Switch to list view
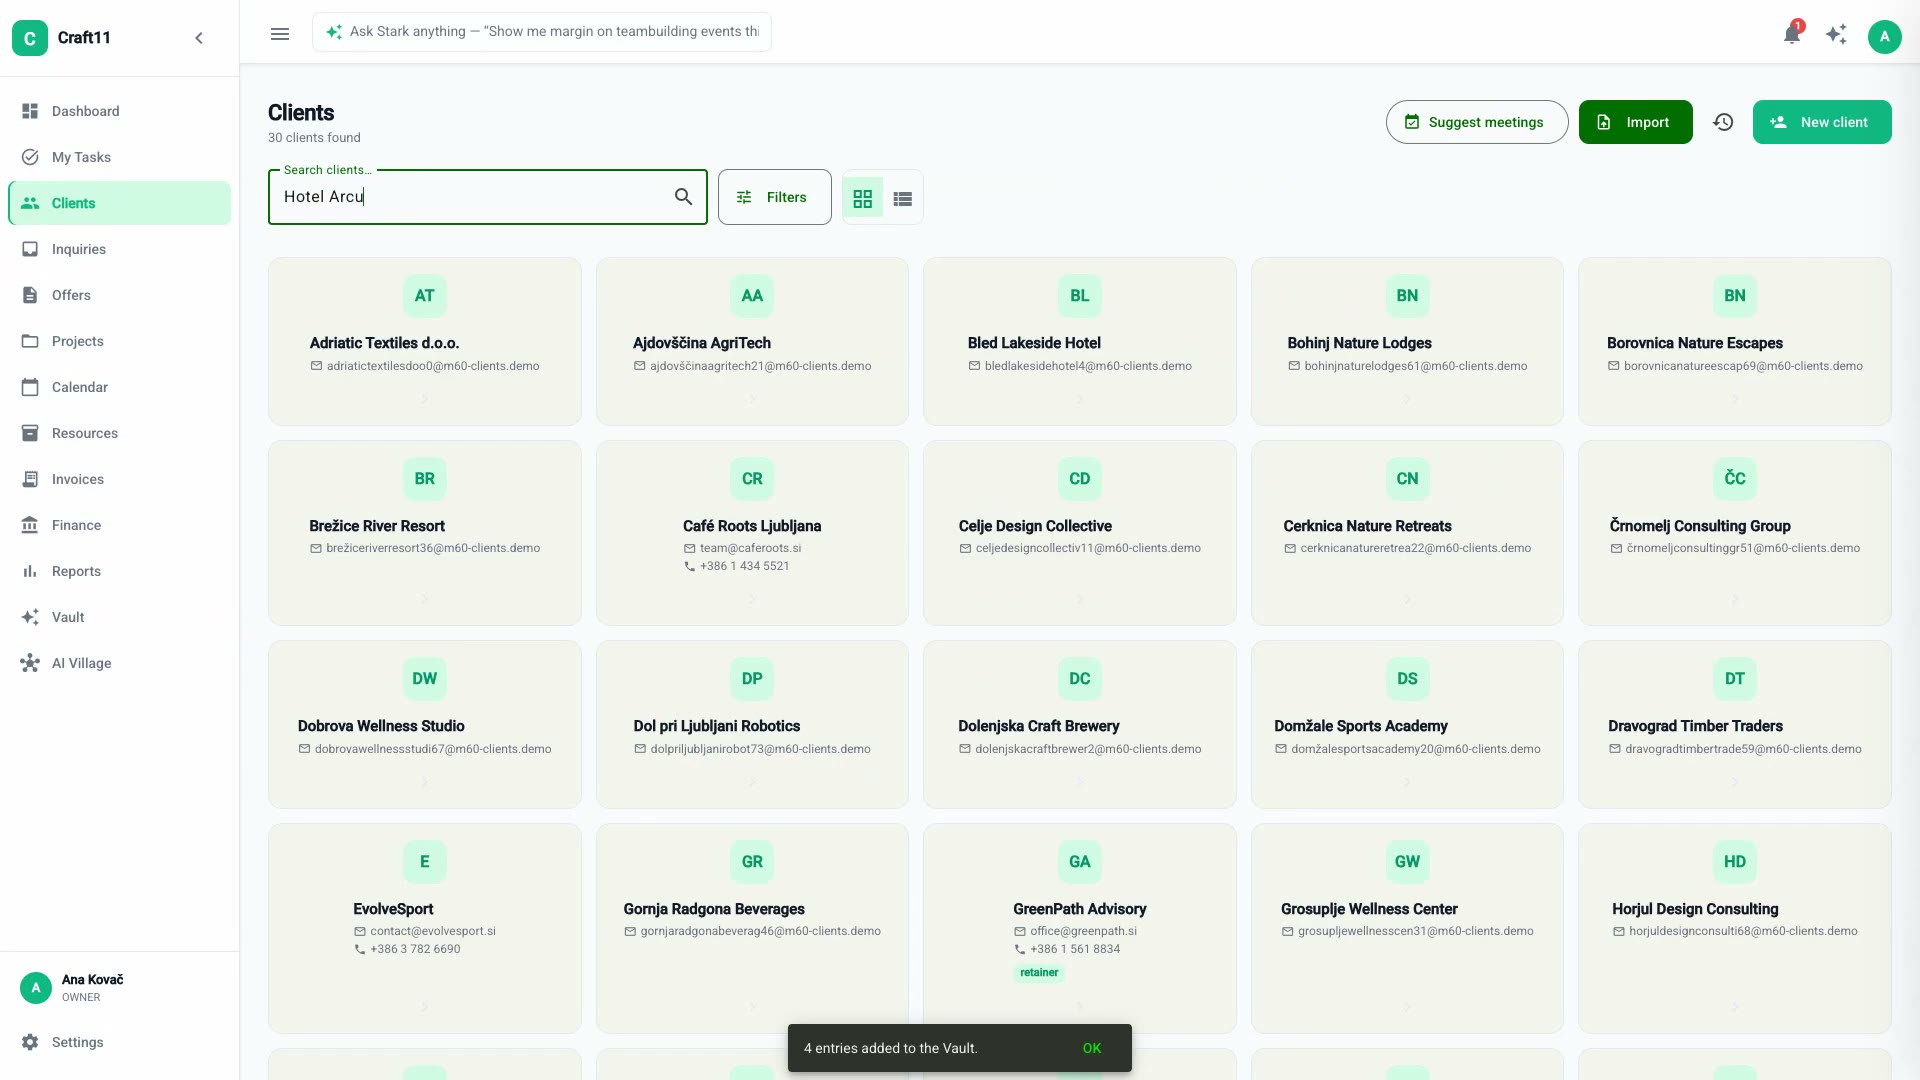The width and height of the screenshot is (1920, 1080). 902,198
